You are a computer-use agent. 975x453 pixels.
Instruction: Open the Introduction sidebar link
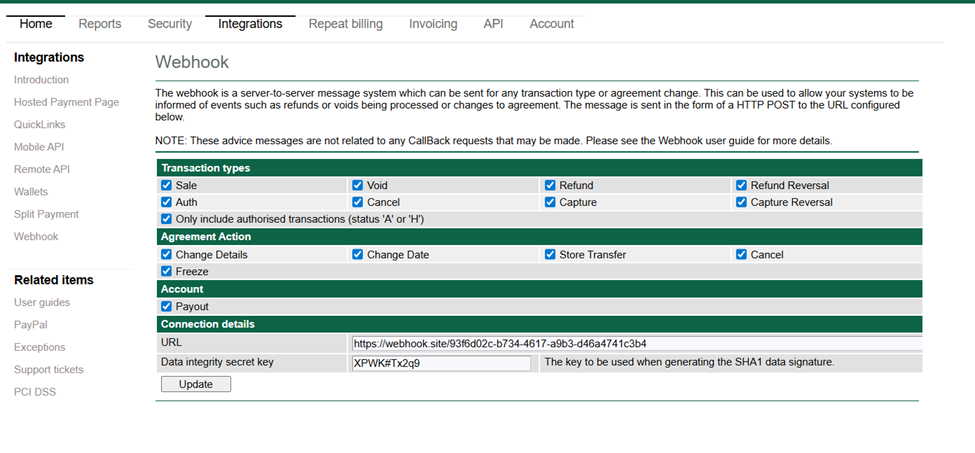(42, 80)
